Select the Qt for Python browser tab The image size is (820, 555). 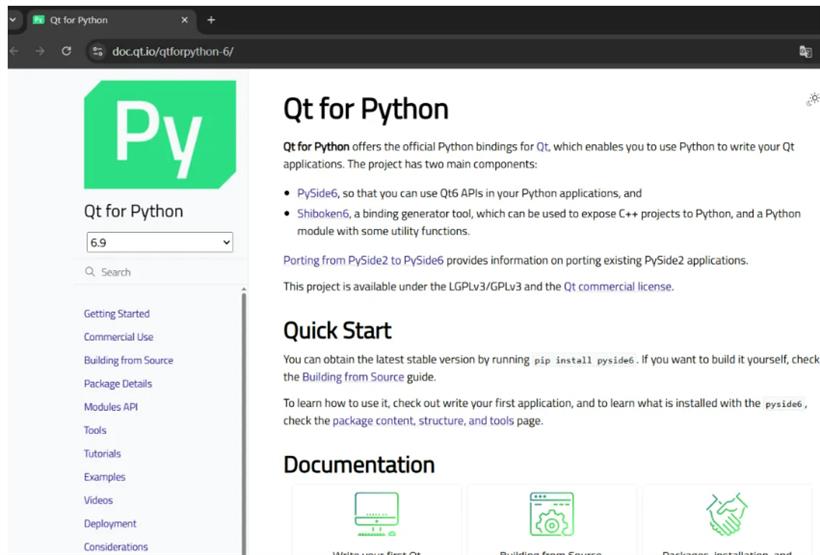coord(111,20)
